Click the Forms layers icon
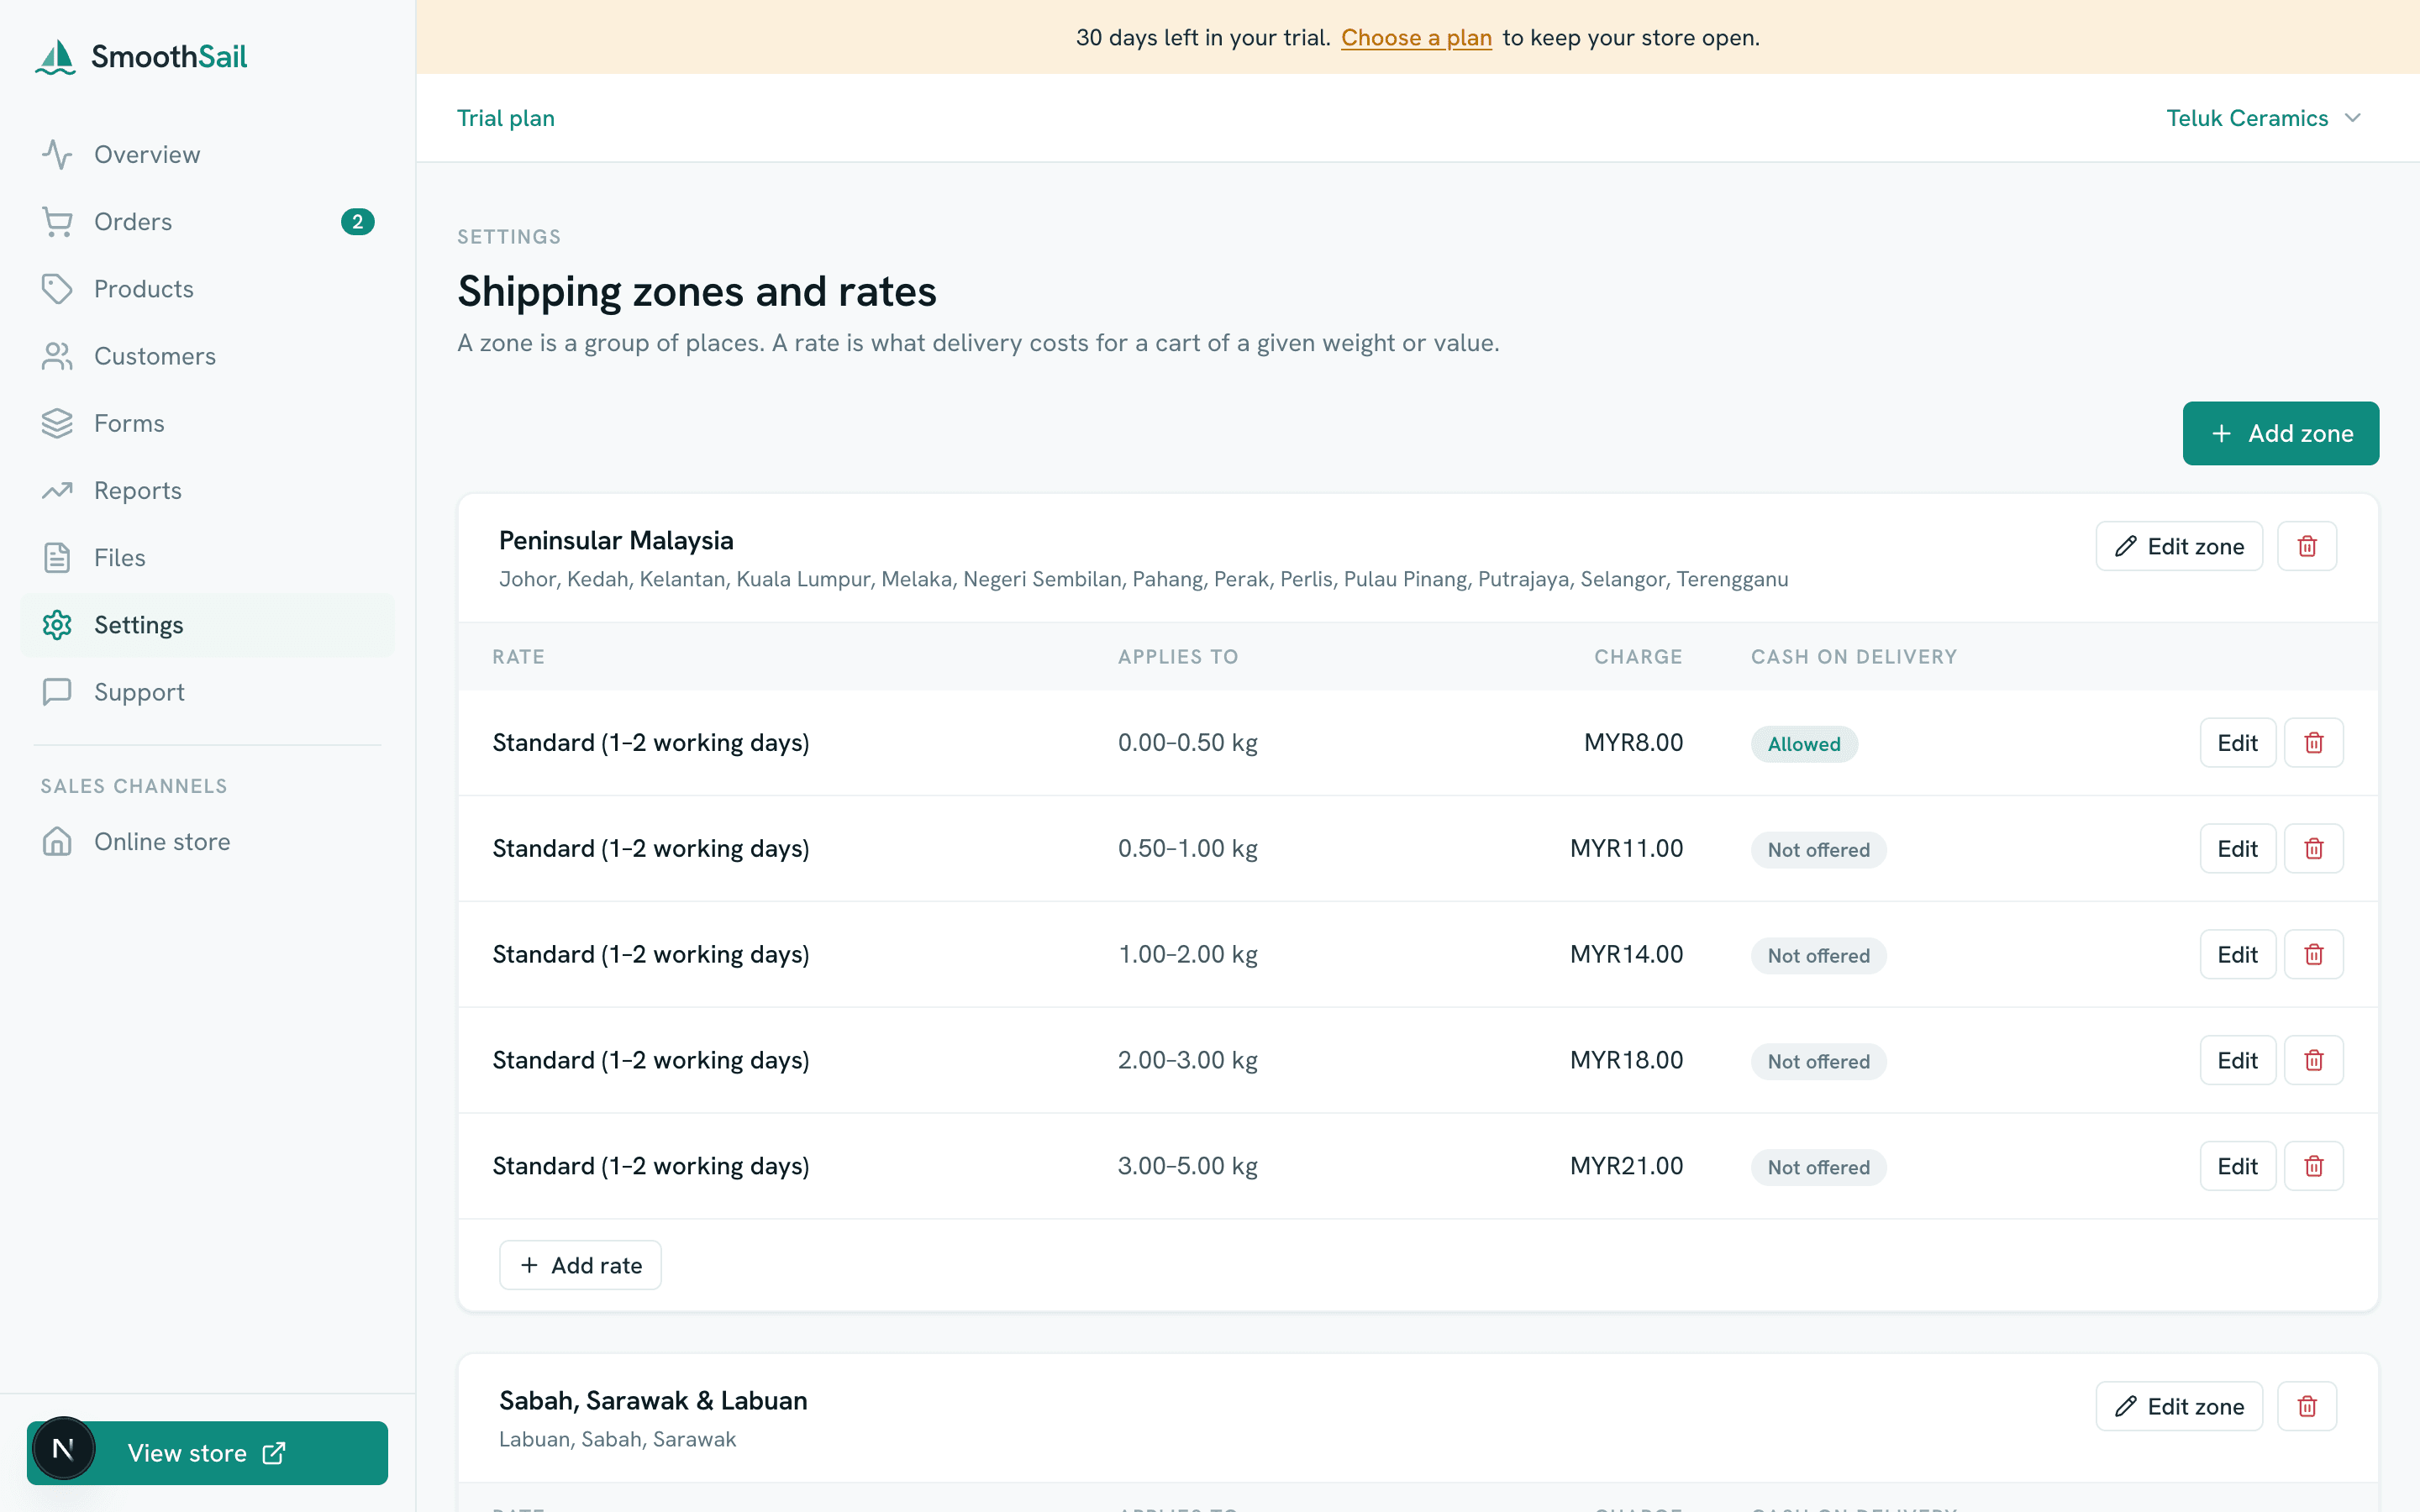The height and width of the screenshot is (1512, 2420). (x=57, y=423)
